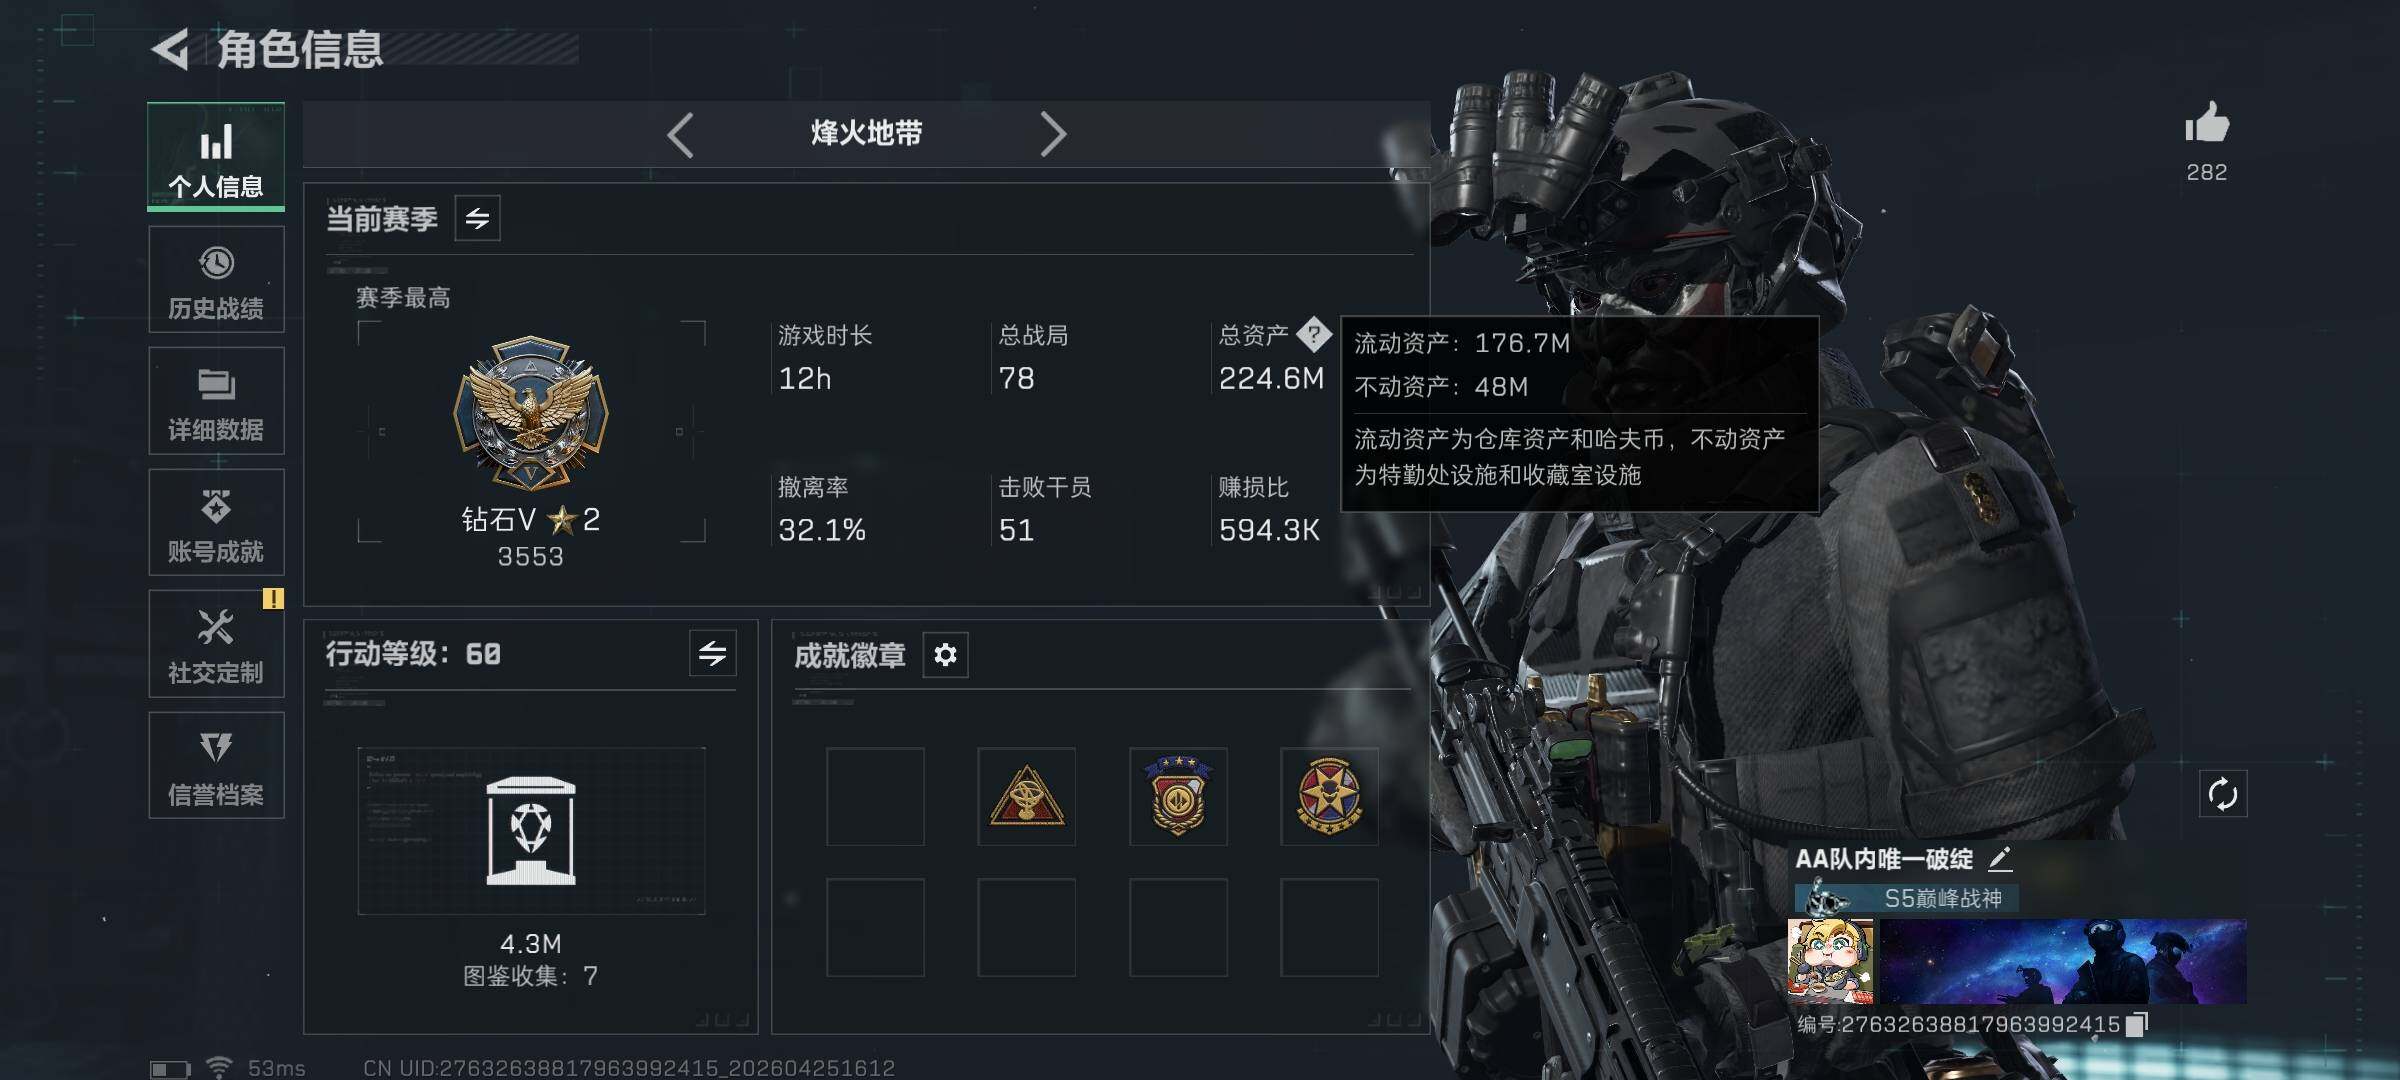This screenshot has height=1080, width=2400.
Task: Open the 账号成就 tab
Action: 216,522
